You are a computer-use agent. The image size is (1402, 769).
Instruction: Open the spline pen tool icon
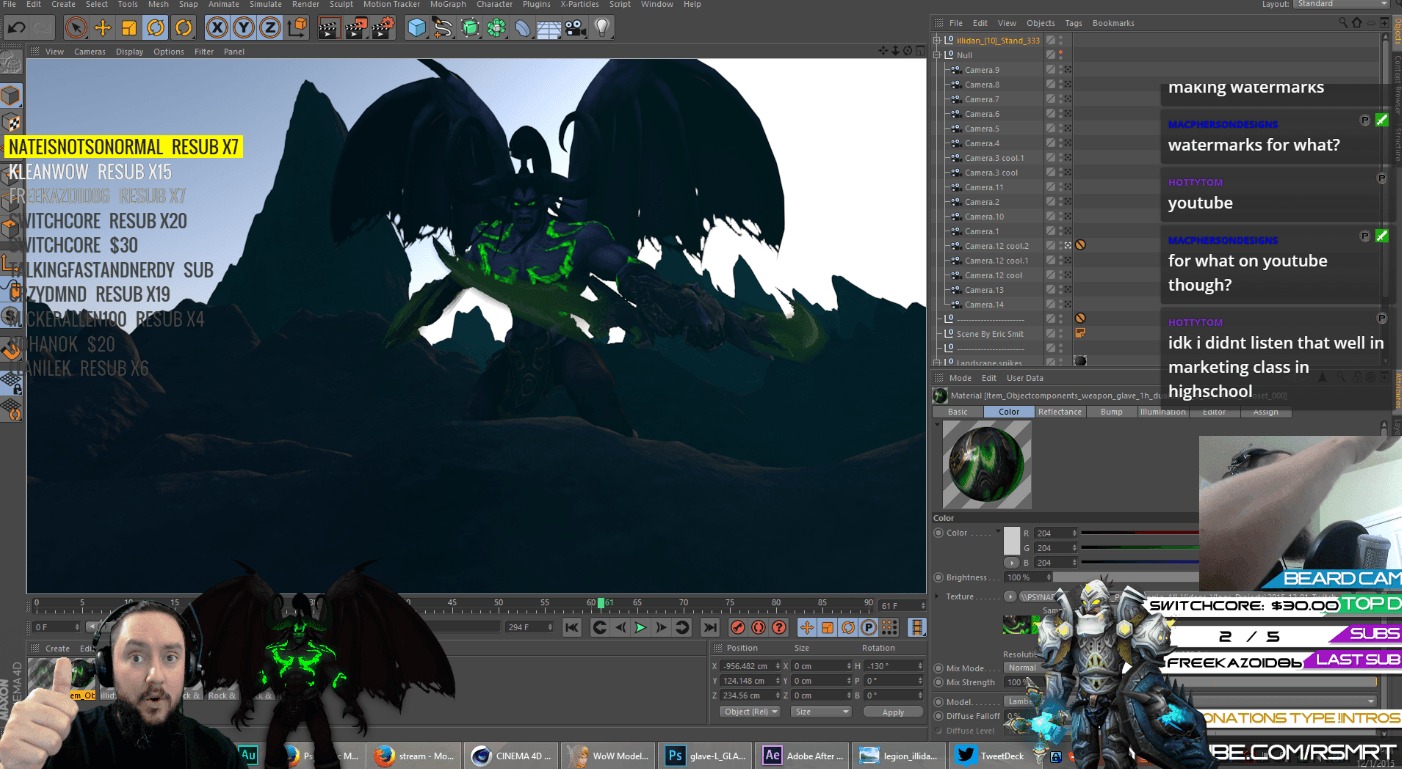pyautogui.click(x=444, y=28)
